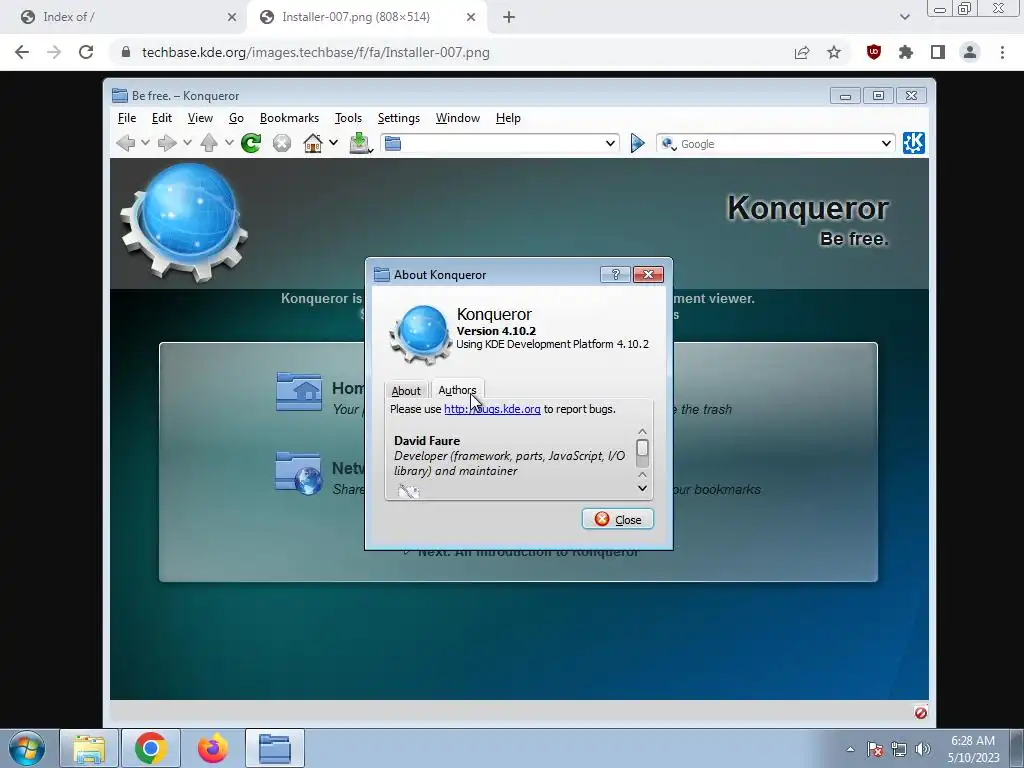Image resolution: width=1024 pixels, height=768 pixels.
Task: Click Konqueror's up arrow toolbar icon
Action: coord(209,142)
